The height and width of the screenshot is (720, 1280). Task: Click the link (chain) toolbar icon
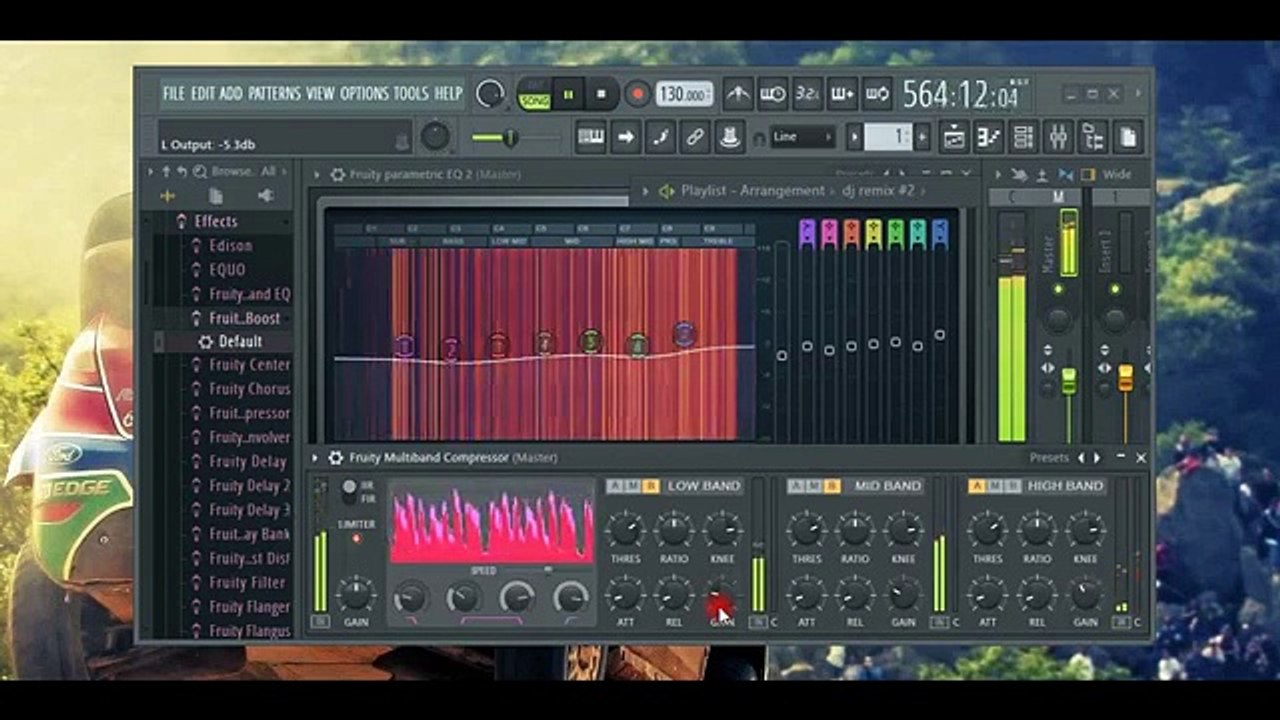click(695, 137)
